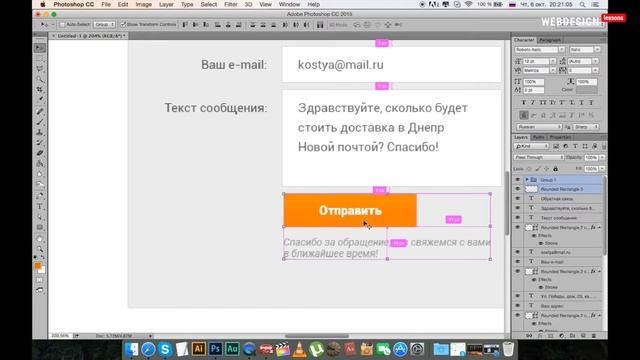
Task: Toggle Show Transform Controls checkbox
Action: (123, 25)
